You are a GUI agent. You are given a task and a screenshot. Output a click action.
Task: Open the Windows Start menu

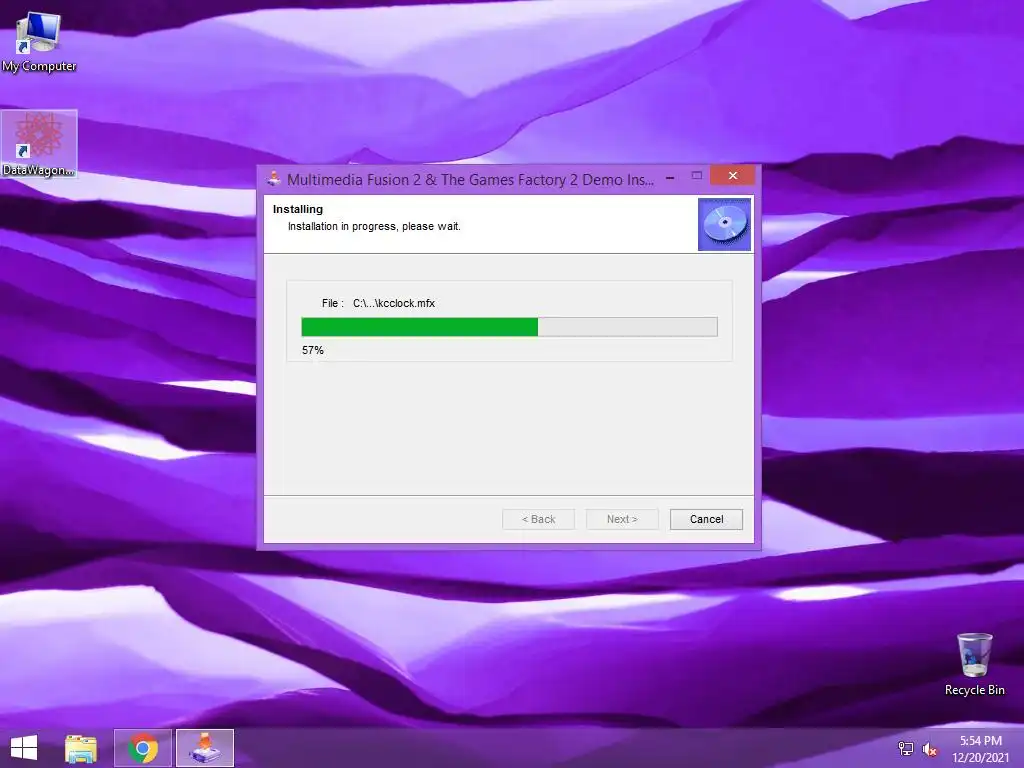point(24,748)
